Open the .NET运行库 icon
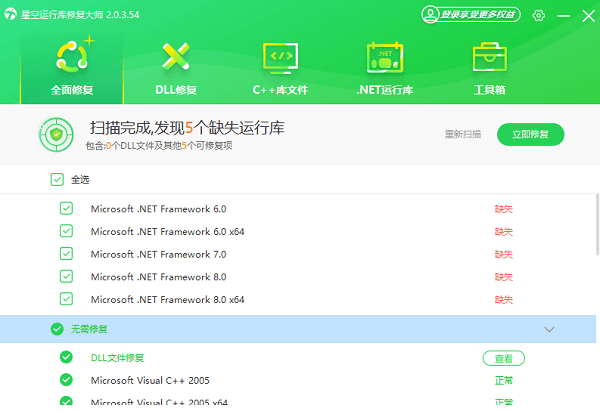The height and width of the screenshot is (411, 600). pyautogui.click(x=384, y=57)
